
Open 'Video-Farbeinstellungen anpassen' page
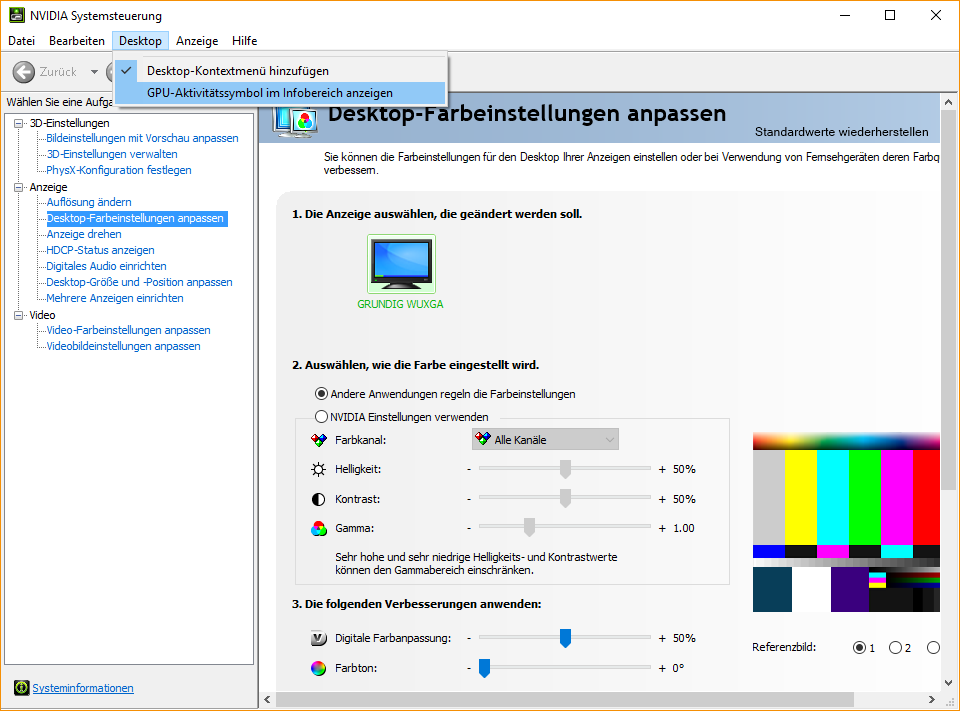pyautogui.click(x=129, y=330)
